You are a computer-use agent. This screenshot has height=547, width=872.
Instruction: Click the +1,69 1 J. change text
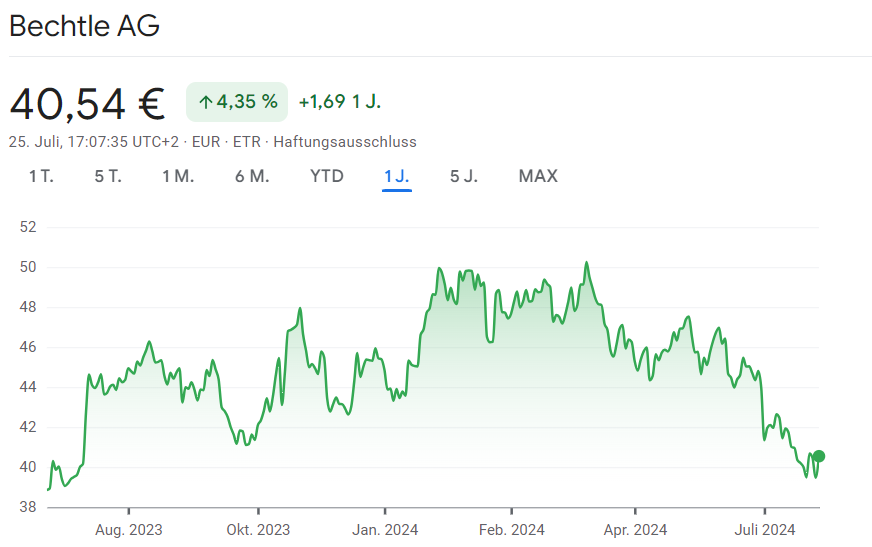(340, 102)
